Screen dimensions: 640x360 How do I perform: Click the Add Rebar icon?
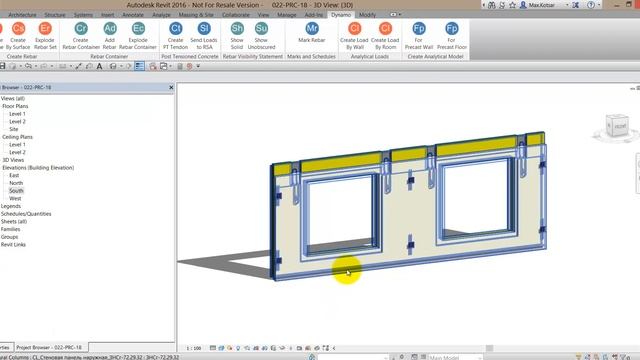(109, 29)
